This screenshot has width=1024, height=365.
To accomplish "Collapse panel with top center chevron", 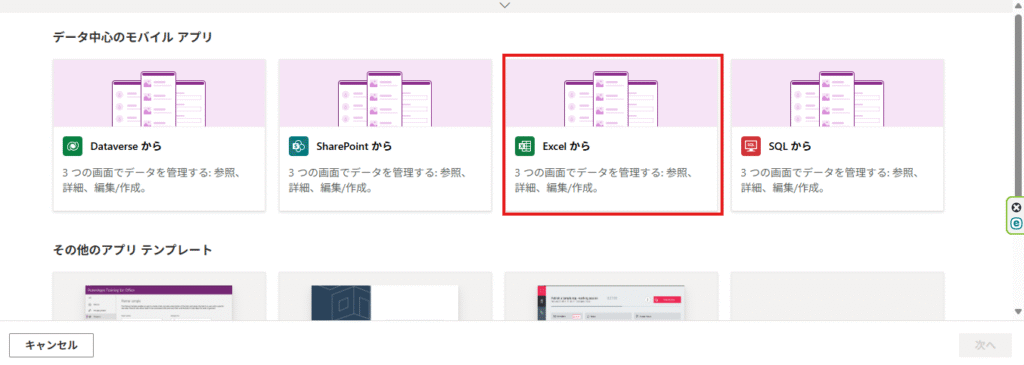I will [x=504, y=5].
